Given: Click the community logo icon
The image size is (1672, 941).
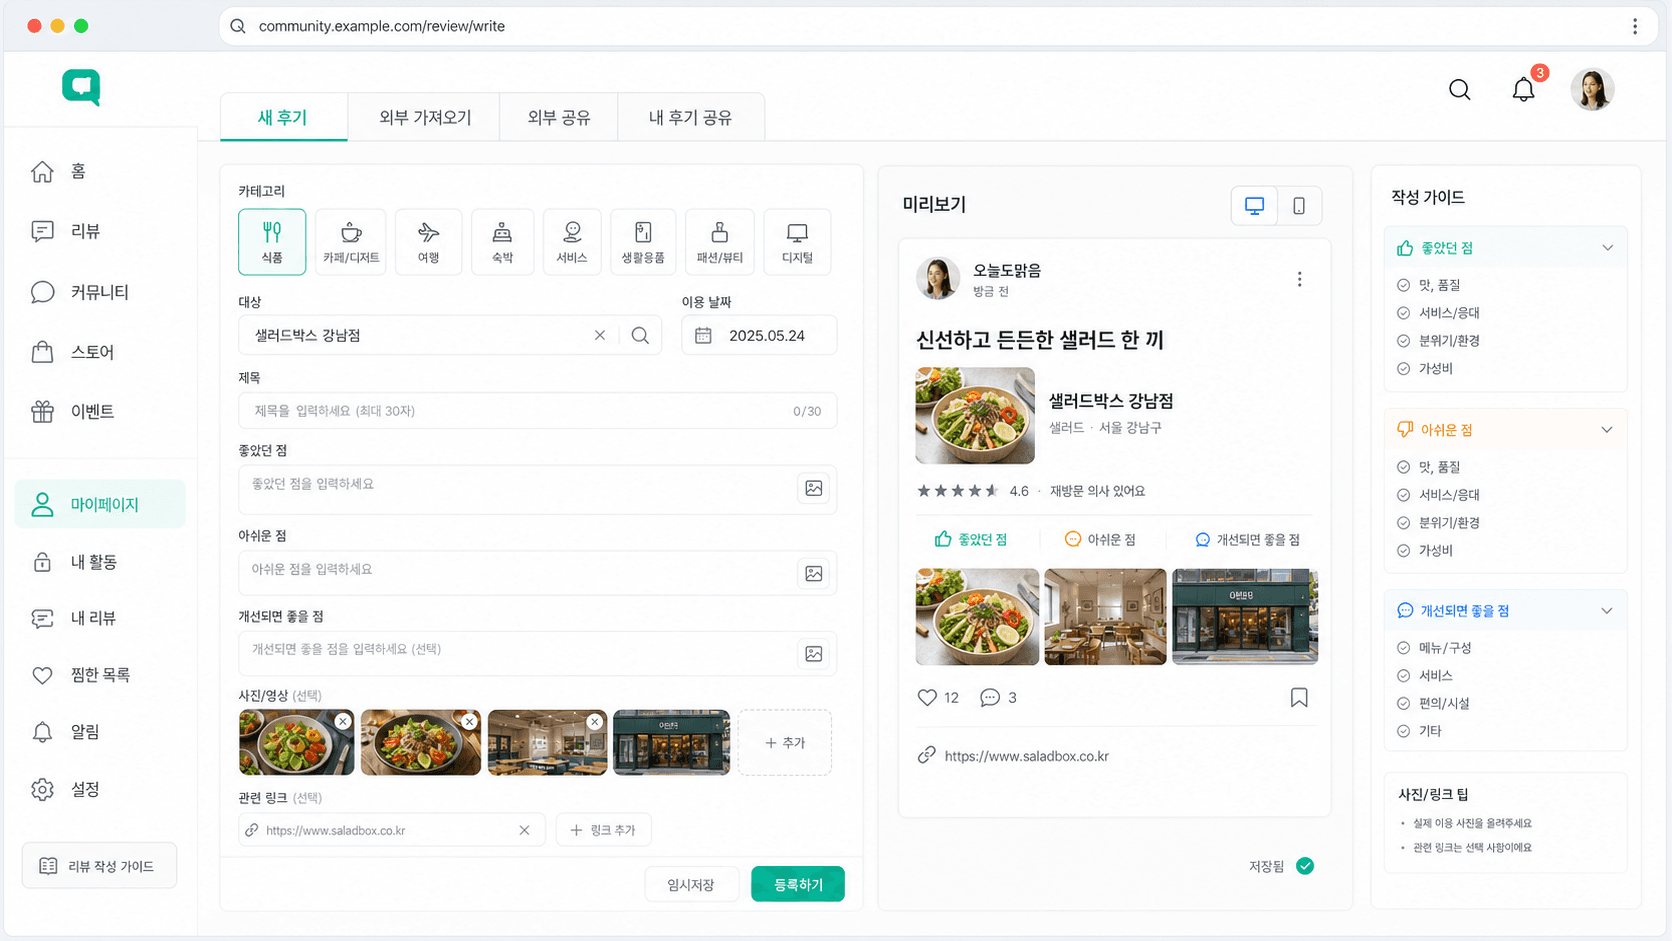Looking at the screenshot, I should 81,87.
